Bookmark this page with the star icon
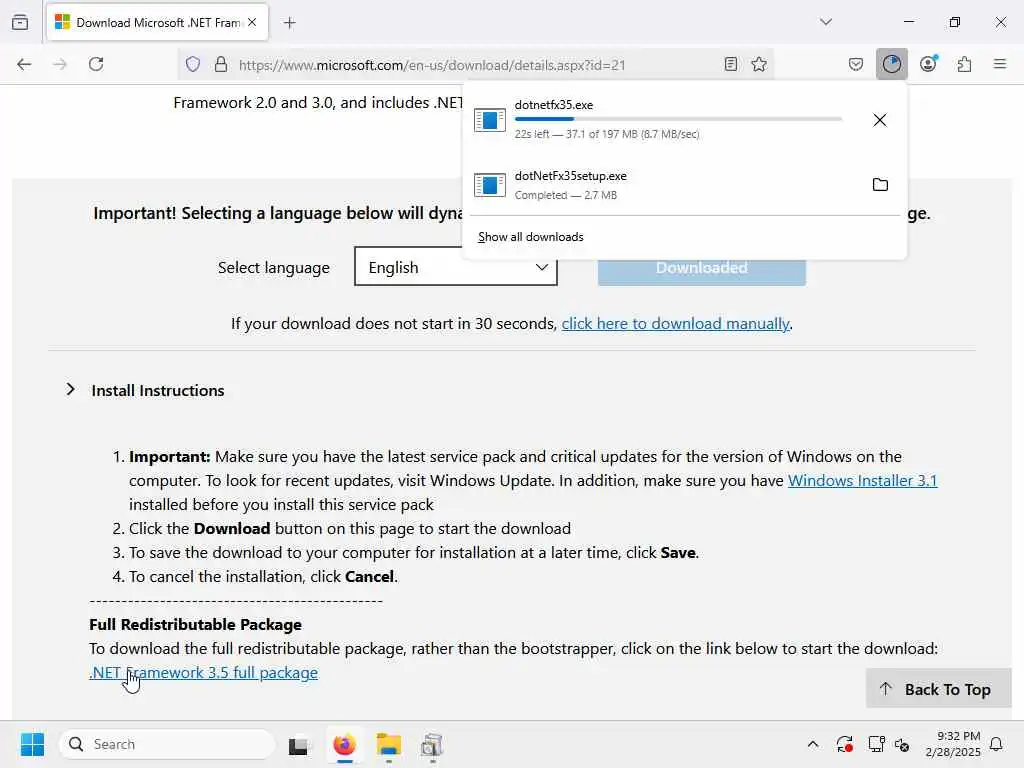Image resolution: width=1024 pixels, height=768 pixels. 759,64
